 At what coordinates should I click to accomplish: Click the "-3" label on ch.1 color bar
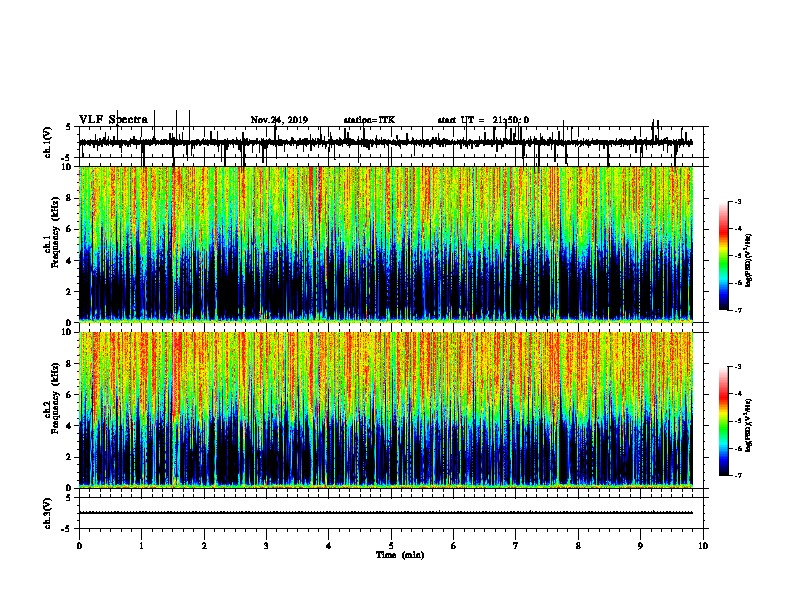pyautogui.click(x=737, y=201)
